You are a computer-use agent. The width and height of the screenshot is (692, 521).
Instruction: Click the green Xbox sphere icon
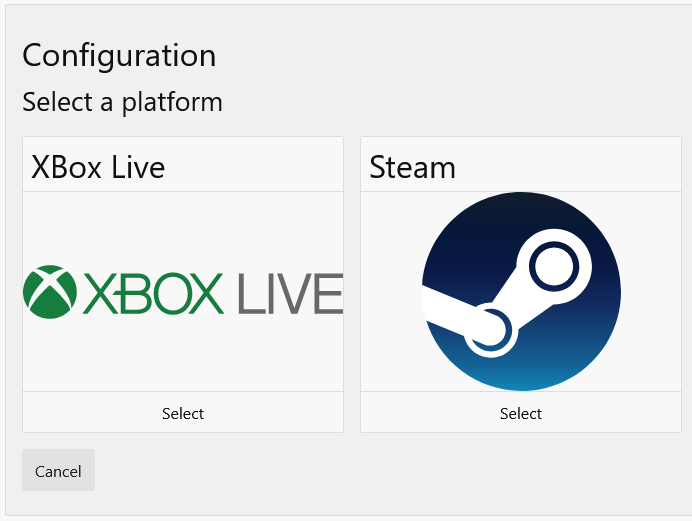pyautogui.click(x=50, y=292)
